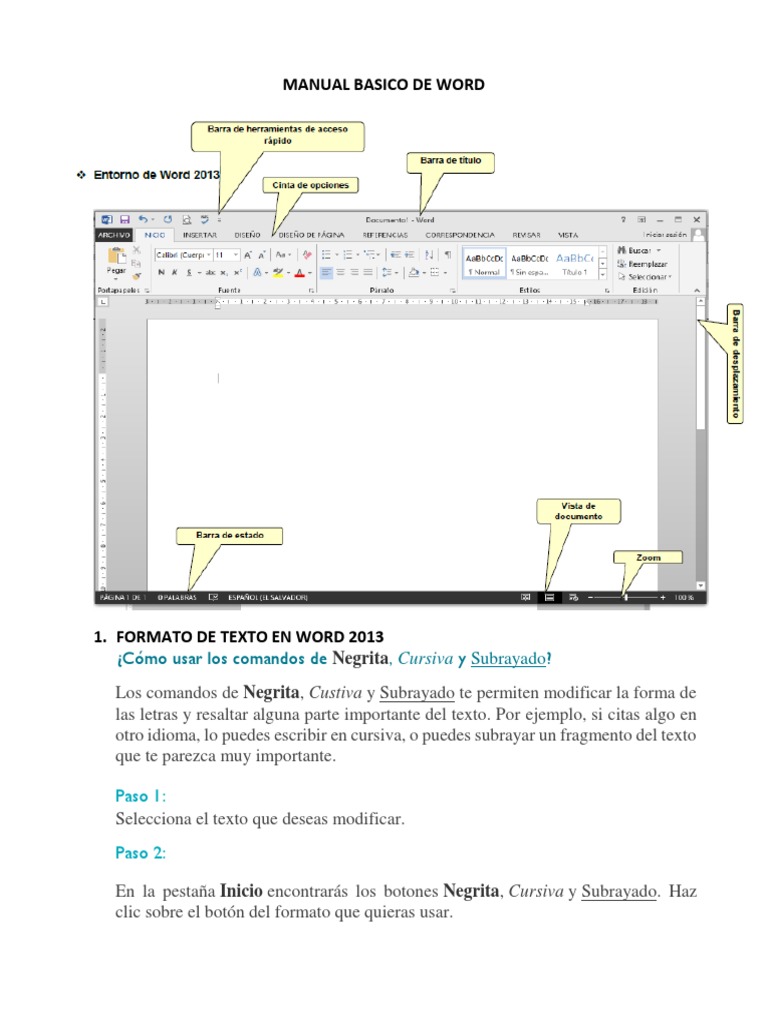Switch to the DISEÑO DE PÁGINA tab
The width and height of the screenshot is (768, 1024).
[x=312, y=235]
